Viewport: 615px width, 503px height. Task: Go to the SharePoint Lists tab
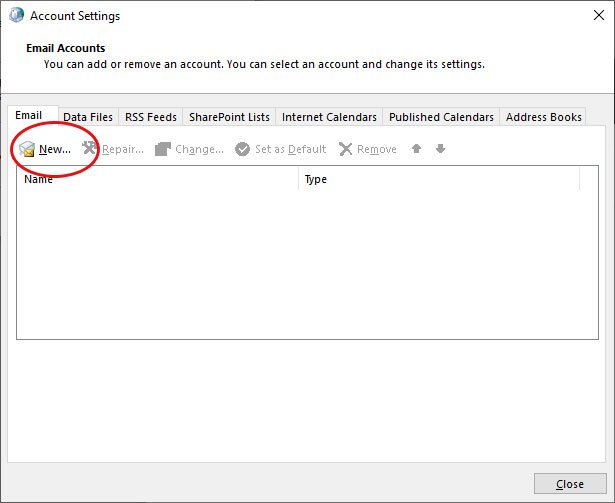point(229,117)
